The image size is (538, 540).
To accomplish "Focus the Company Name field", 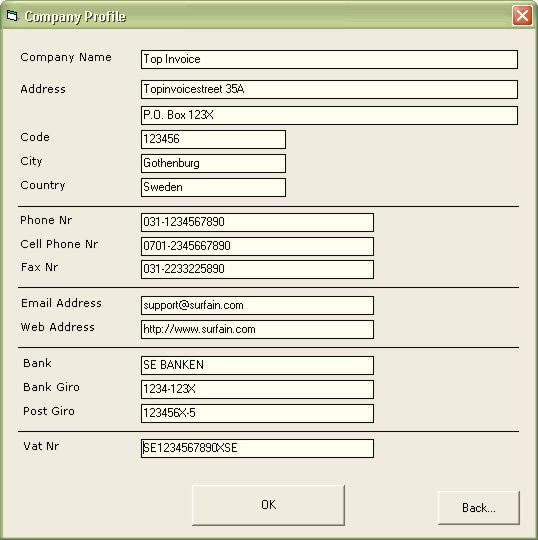I will [329, 59].
